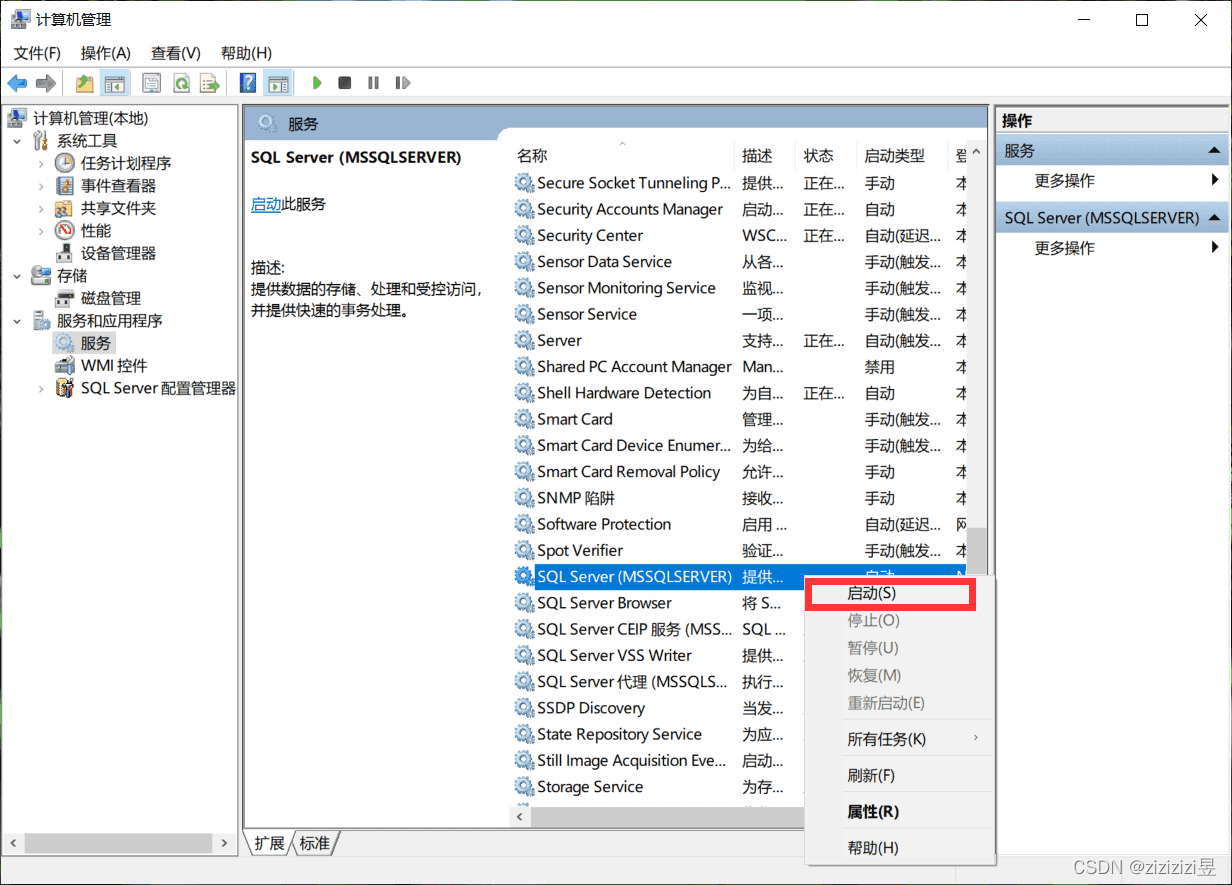Click the Refresh toolbar icon
Viewport: 1232px width, 885px height.
(181, 83)
